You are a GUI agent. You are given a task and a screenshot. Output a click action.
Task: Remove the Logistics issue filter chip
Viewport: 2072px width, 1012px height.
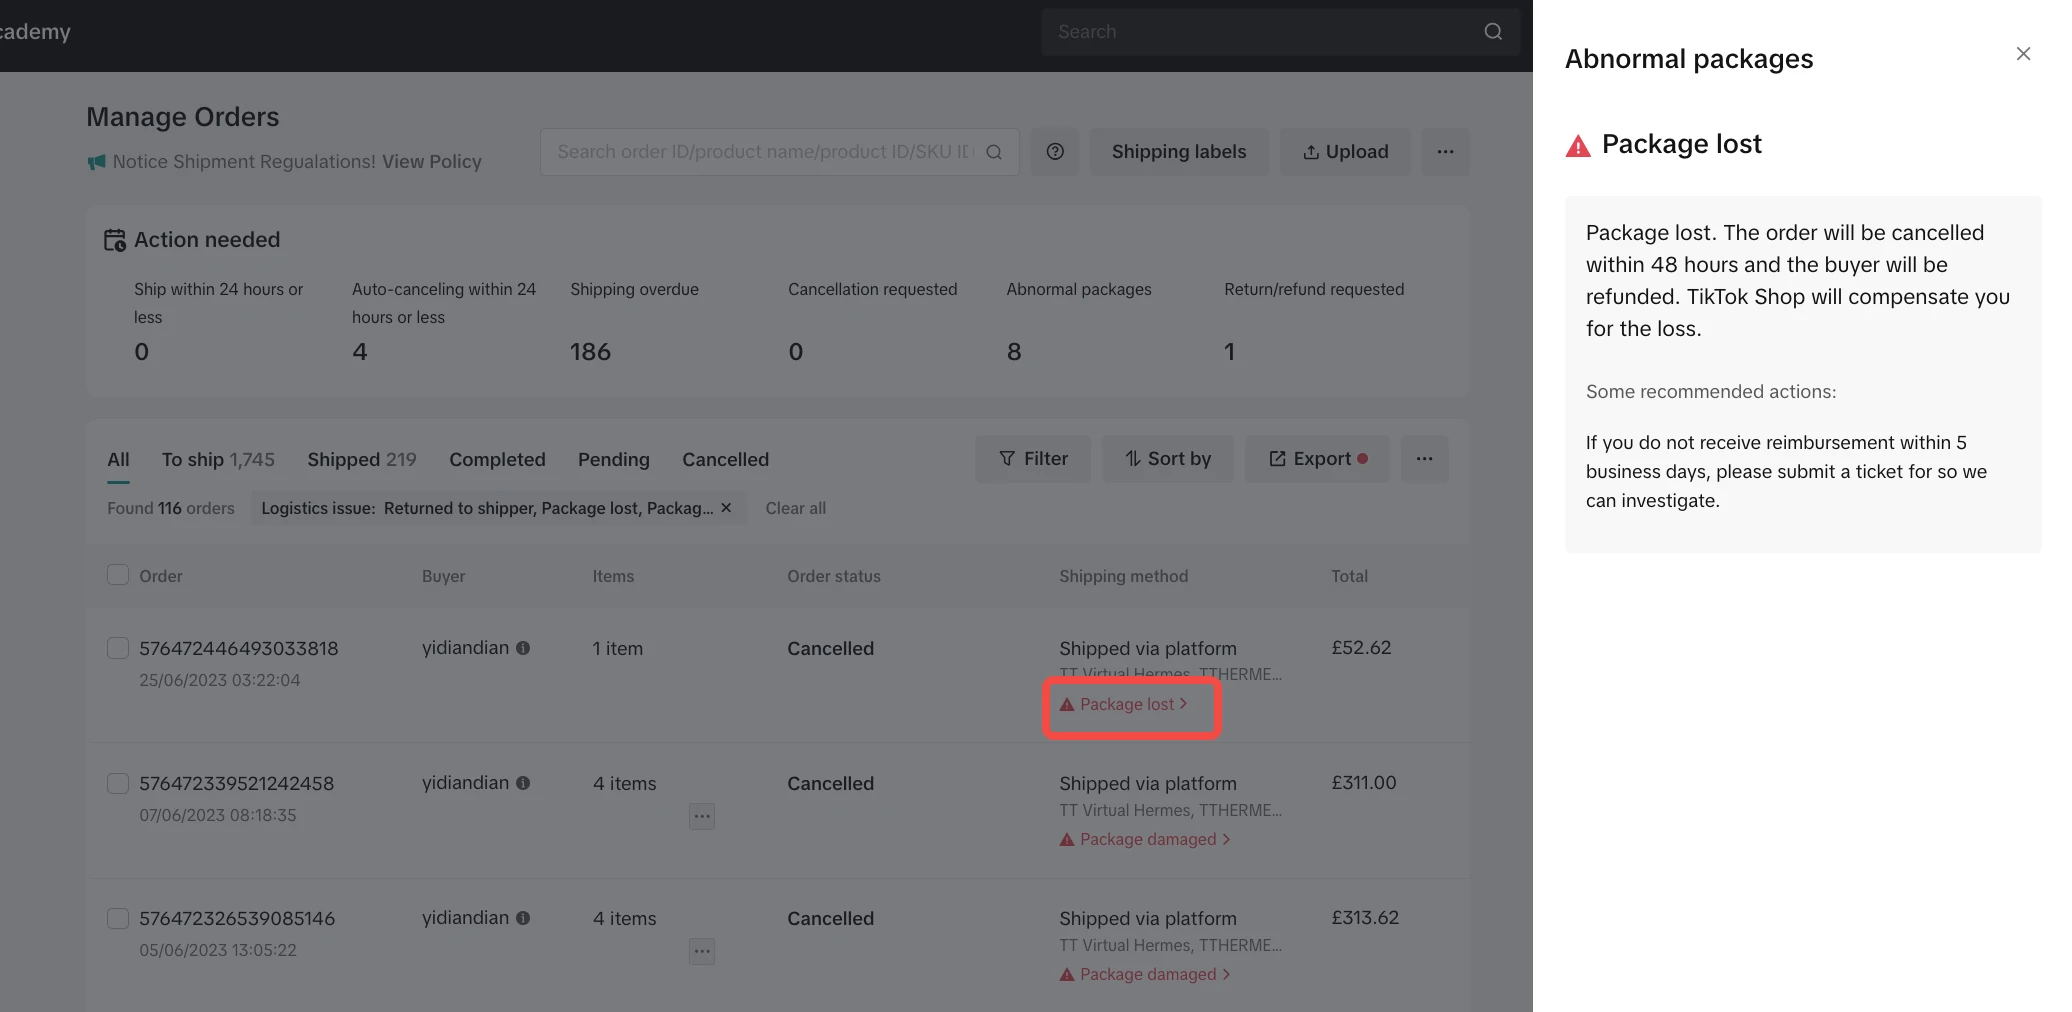[726, 508]
